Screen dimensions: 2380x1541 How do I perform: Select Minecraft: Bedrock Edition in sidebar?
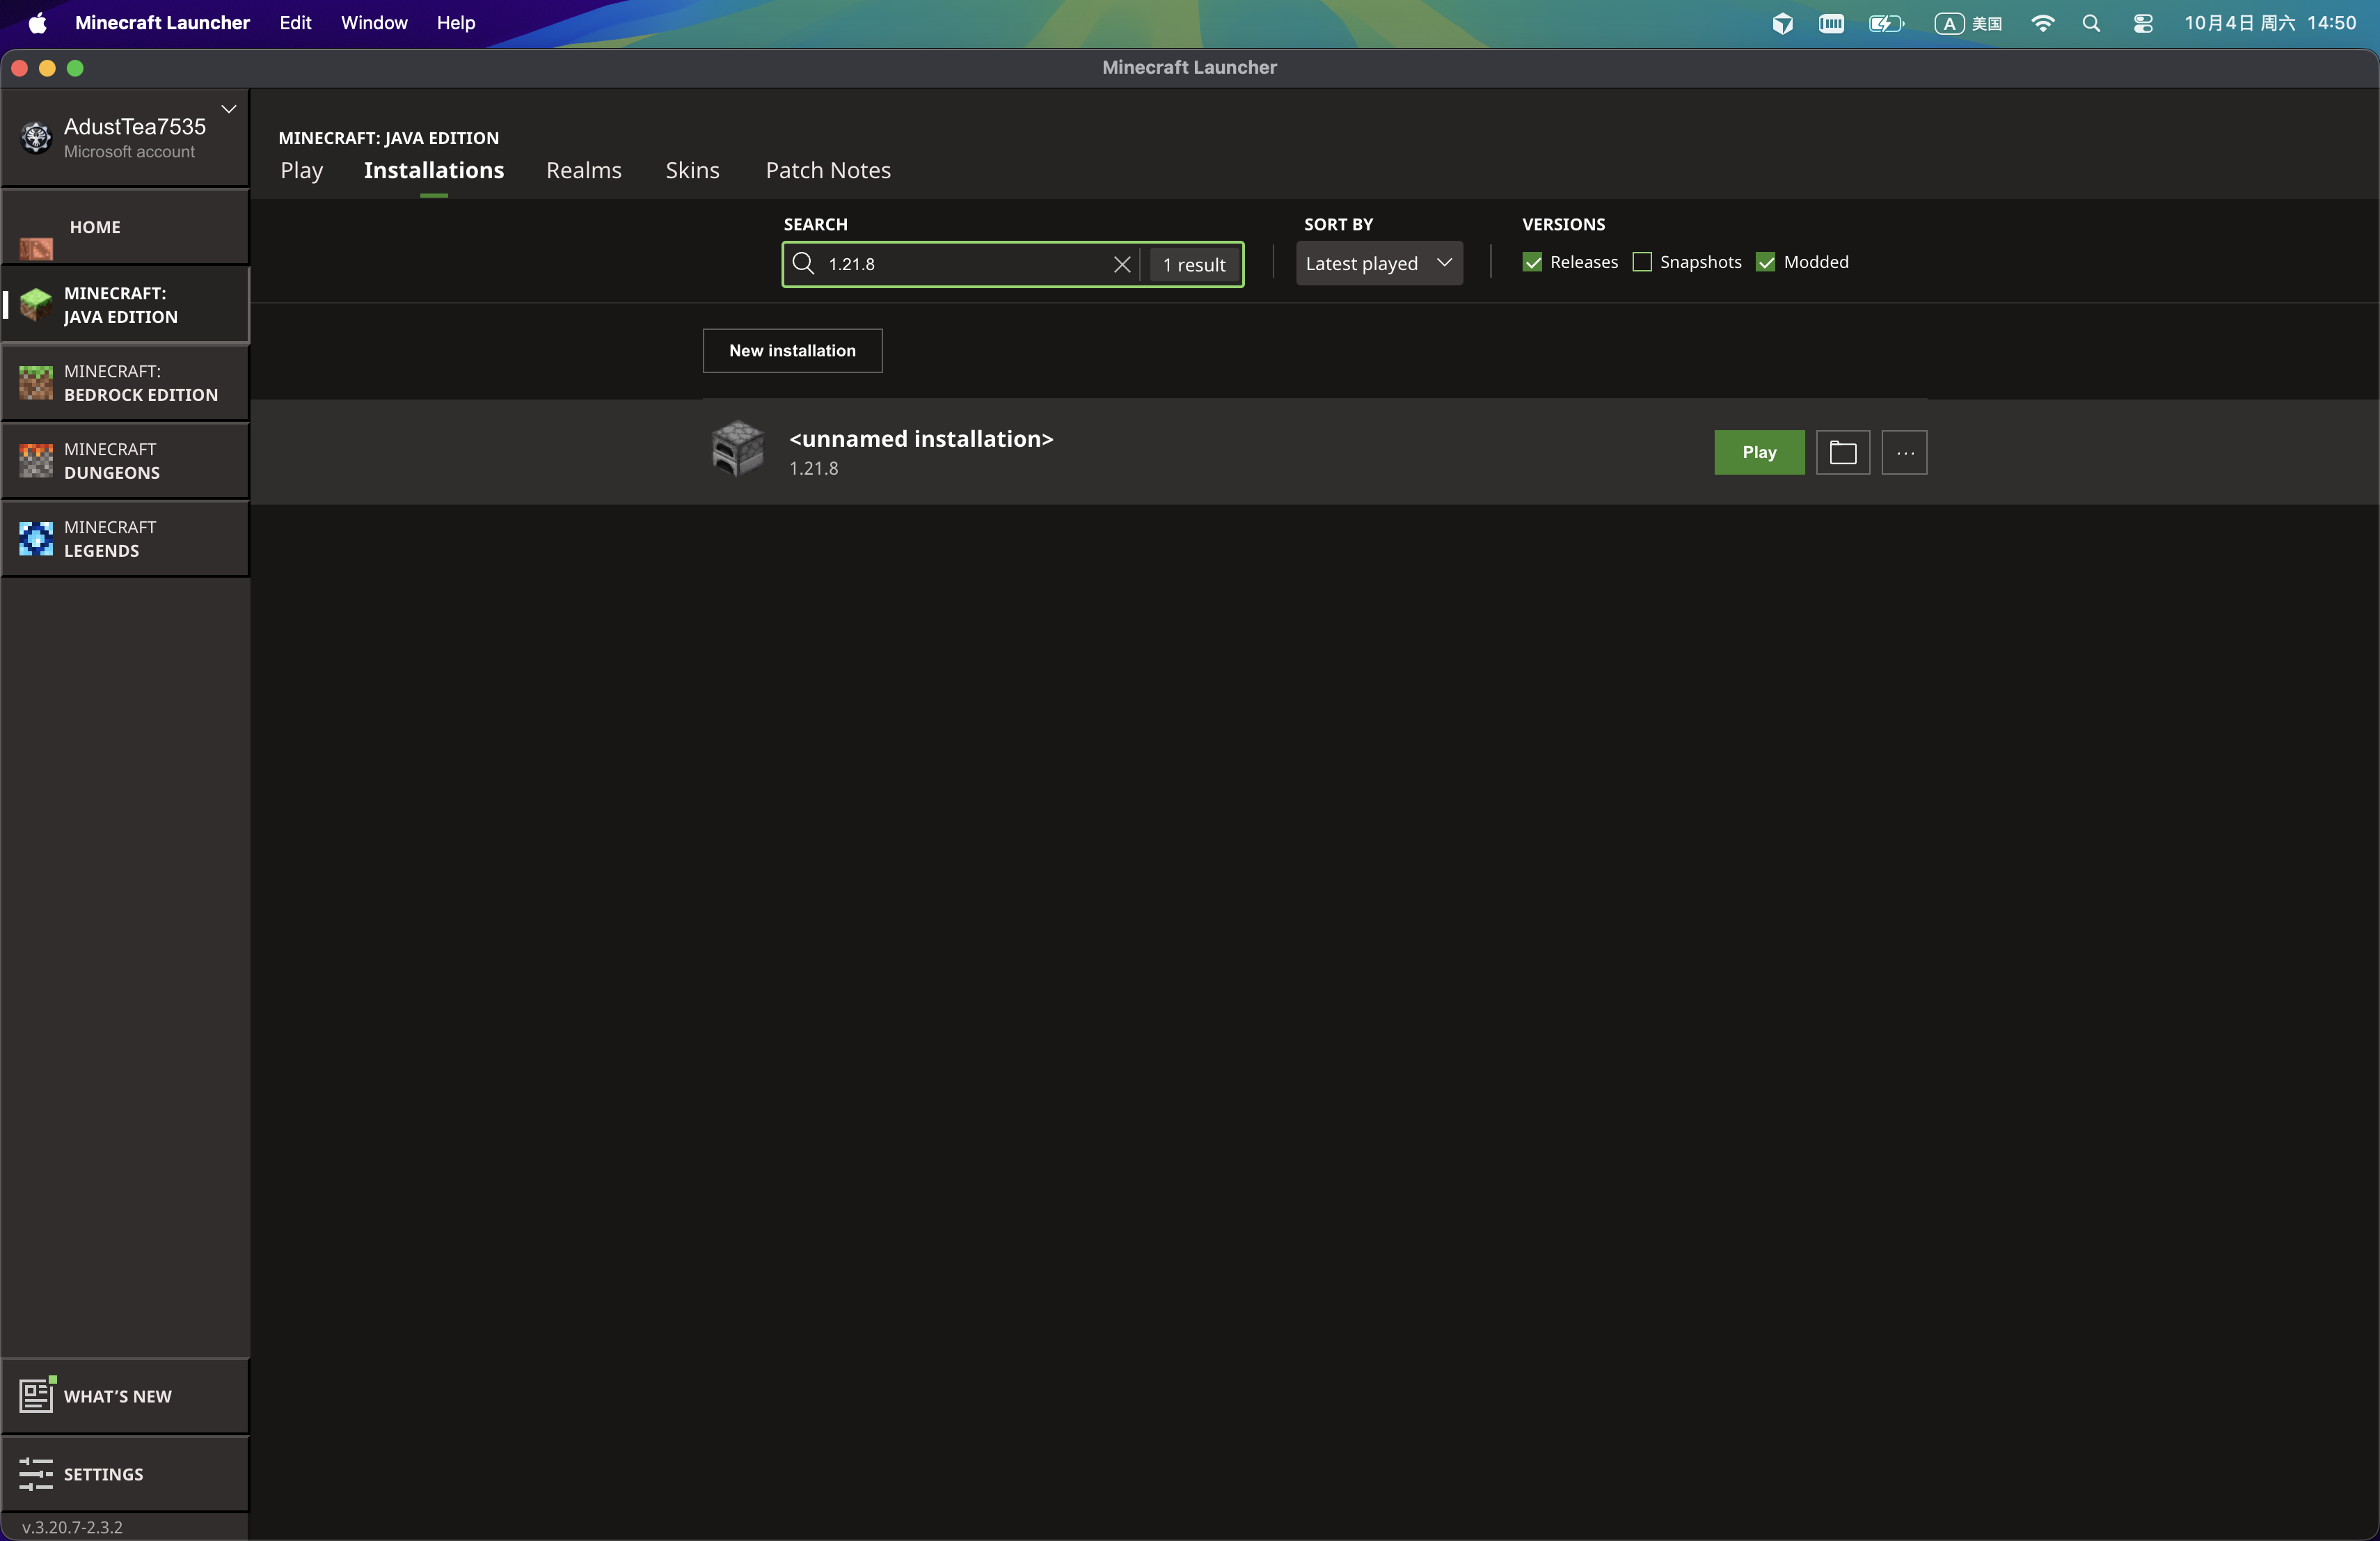coord(125,382)
